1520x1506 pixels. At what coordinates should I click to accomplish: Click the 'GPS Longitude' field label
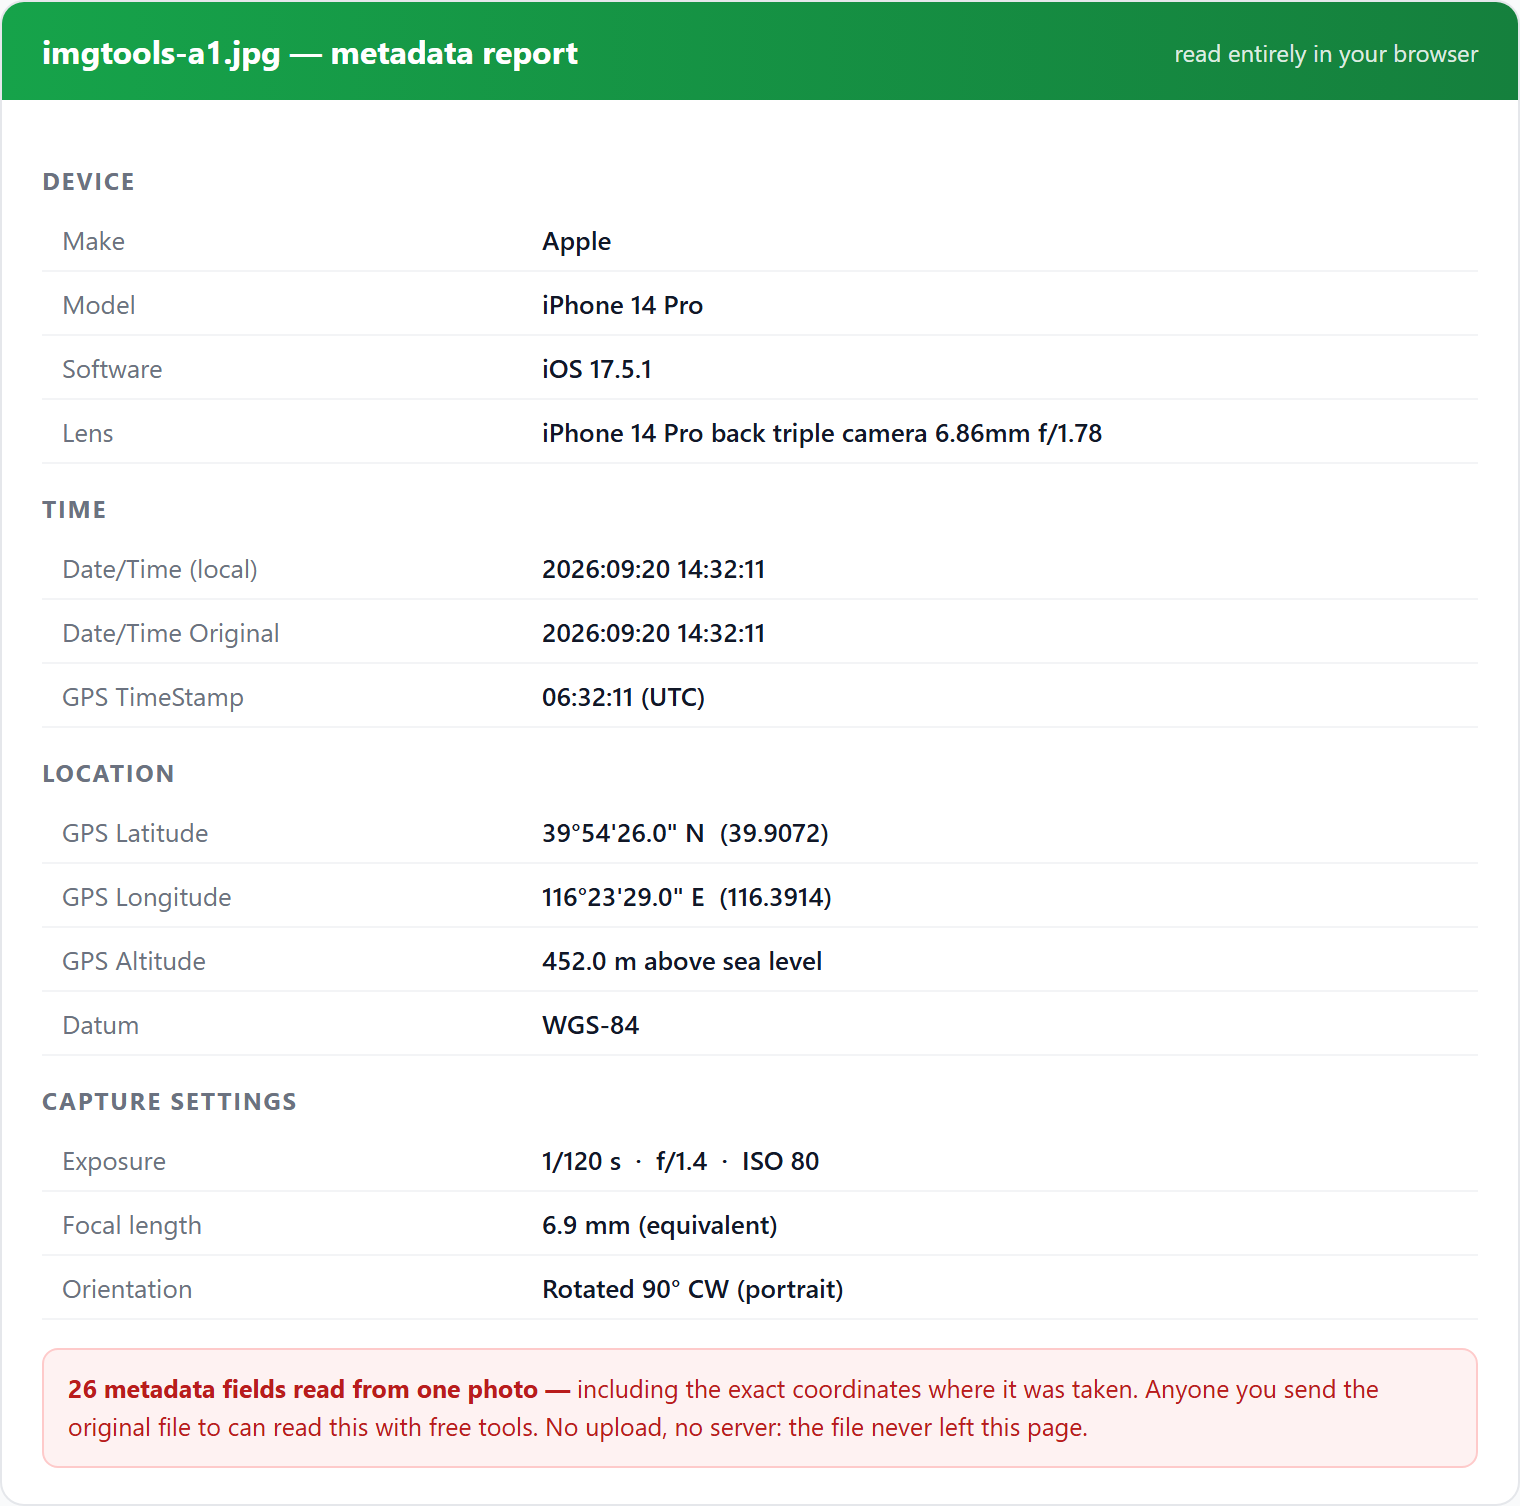[147, 897]
